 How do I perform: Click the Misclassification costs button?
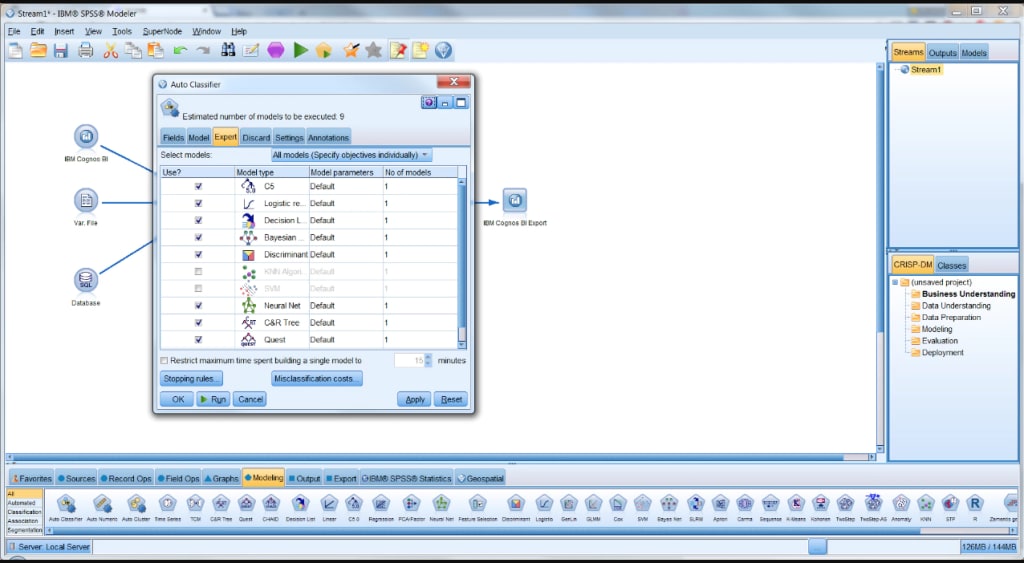tap(317, 378)
